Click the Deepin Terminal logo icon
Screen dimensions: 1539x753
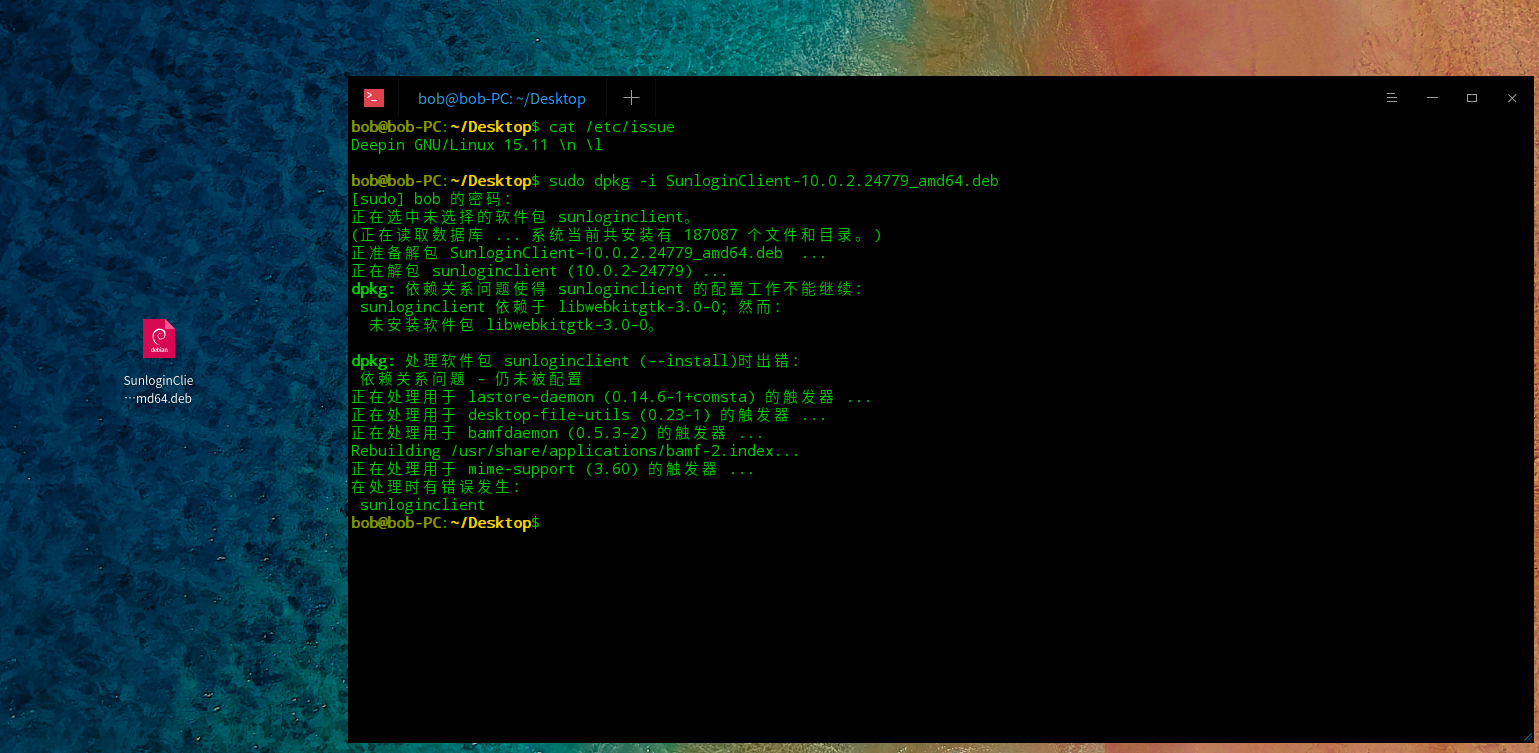[373, 98]
